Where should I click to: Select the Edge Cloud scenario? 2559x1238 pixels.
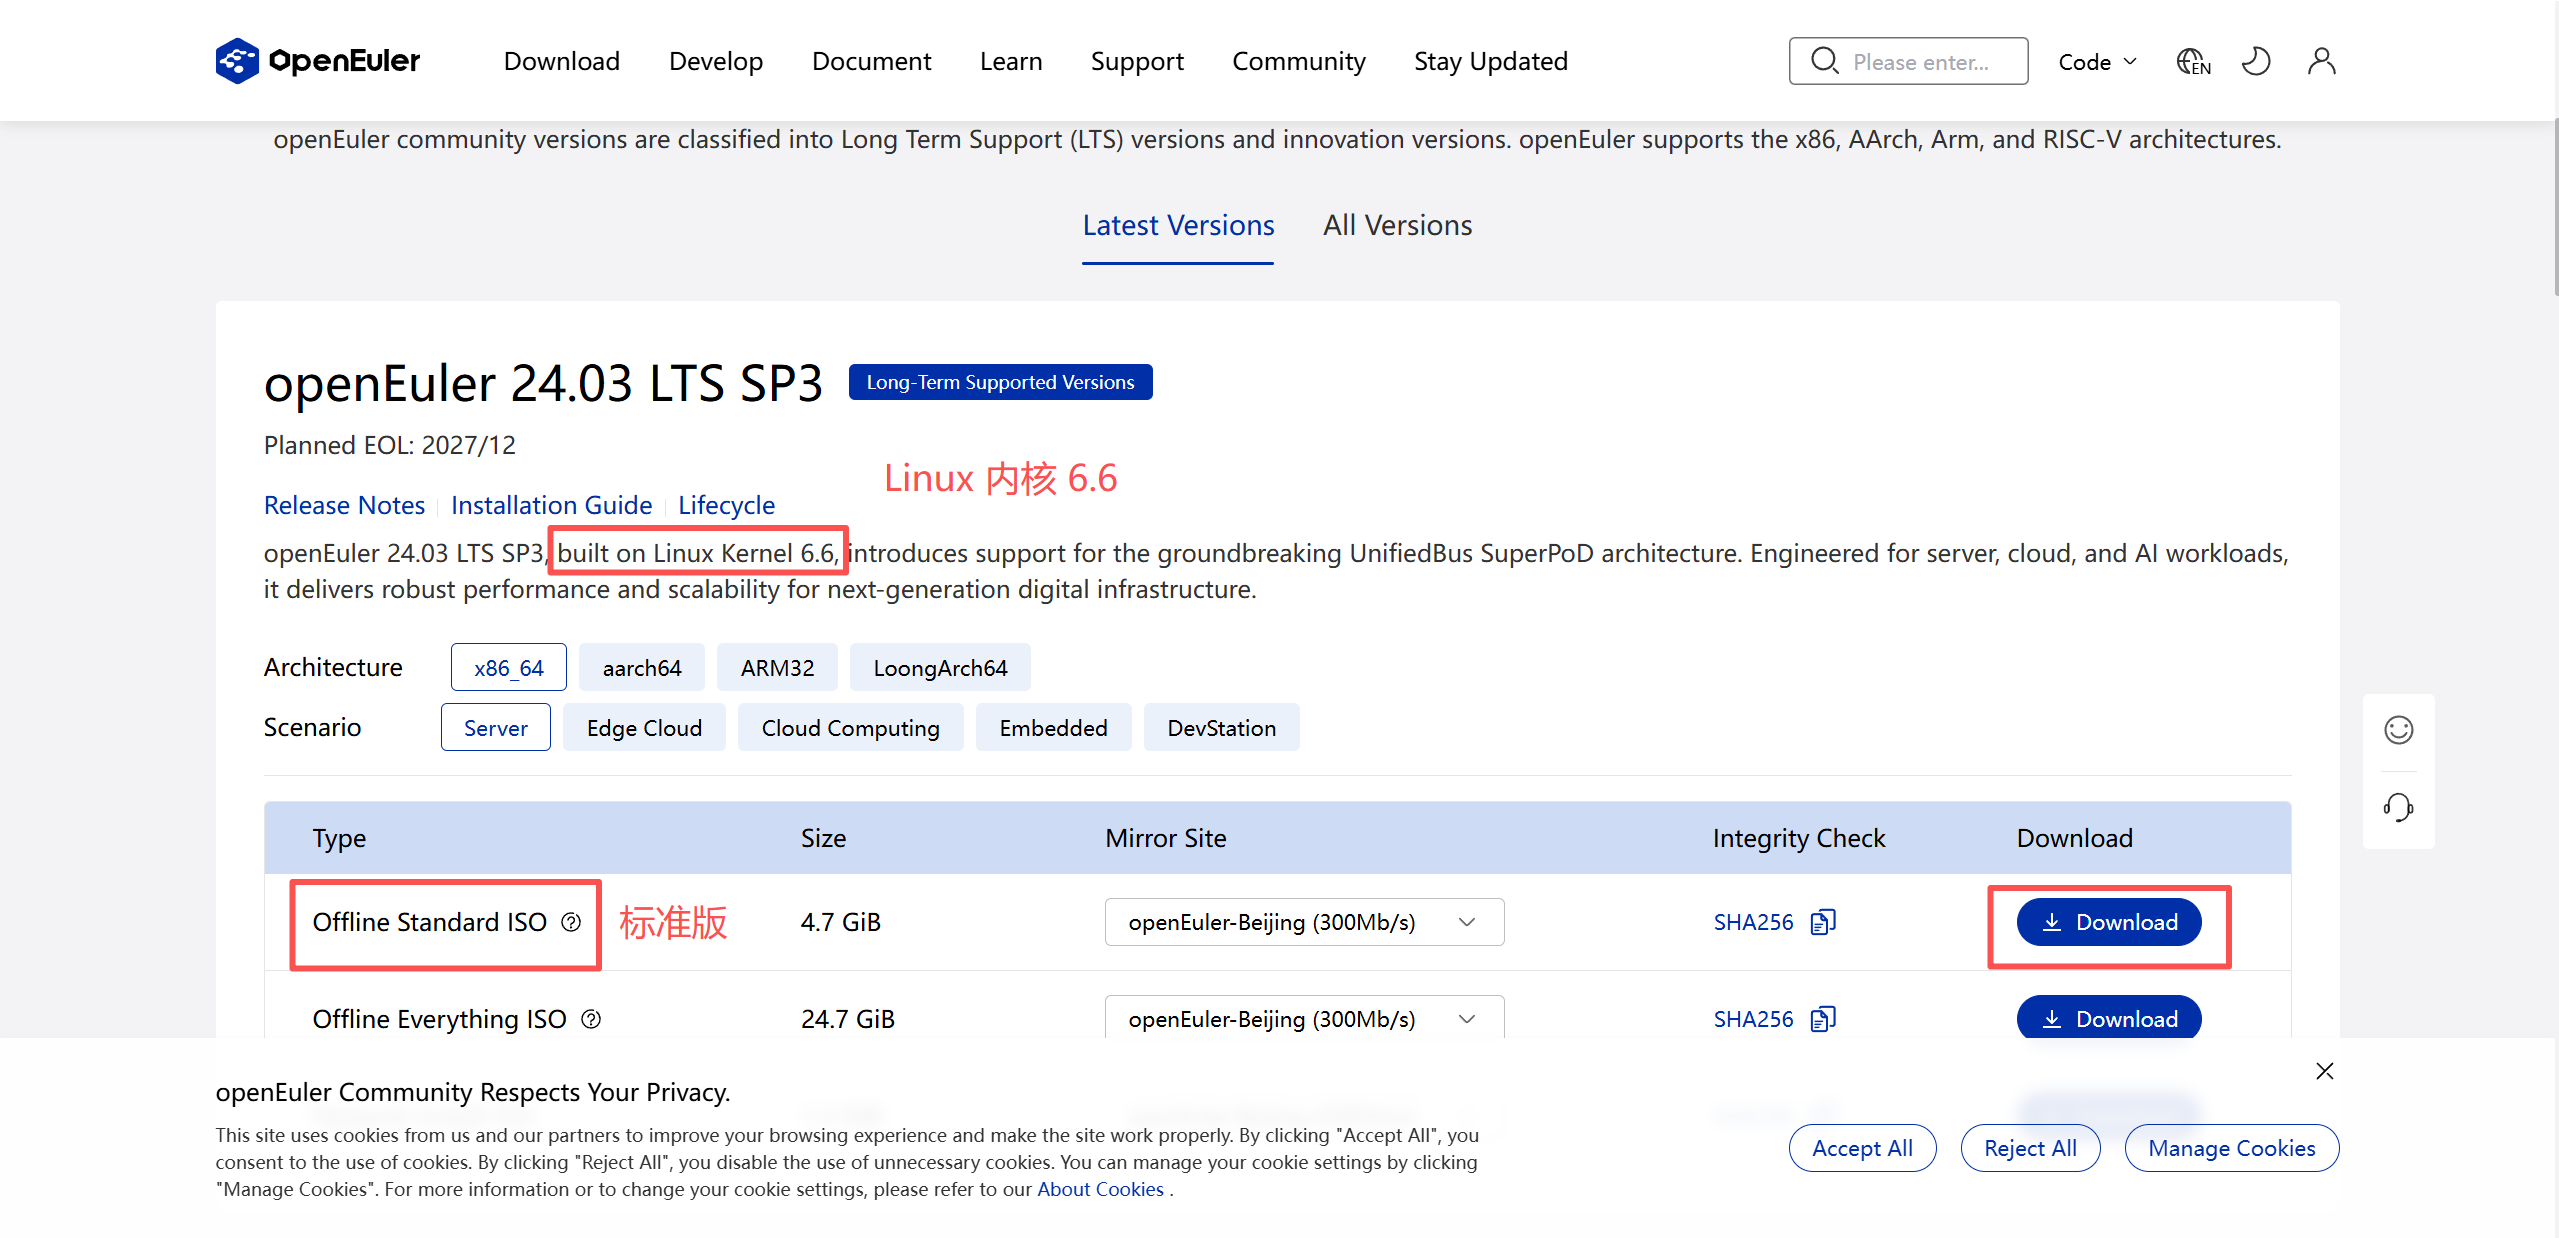coord(644,728)
